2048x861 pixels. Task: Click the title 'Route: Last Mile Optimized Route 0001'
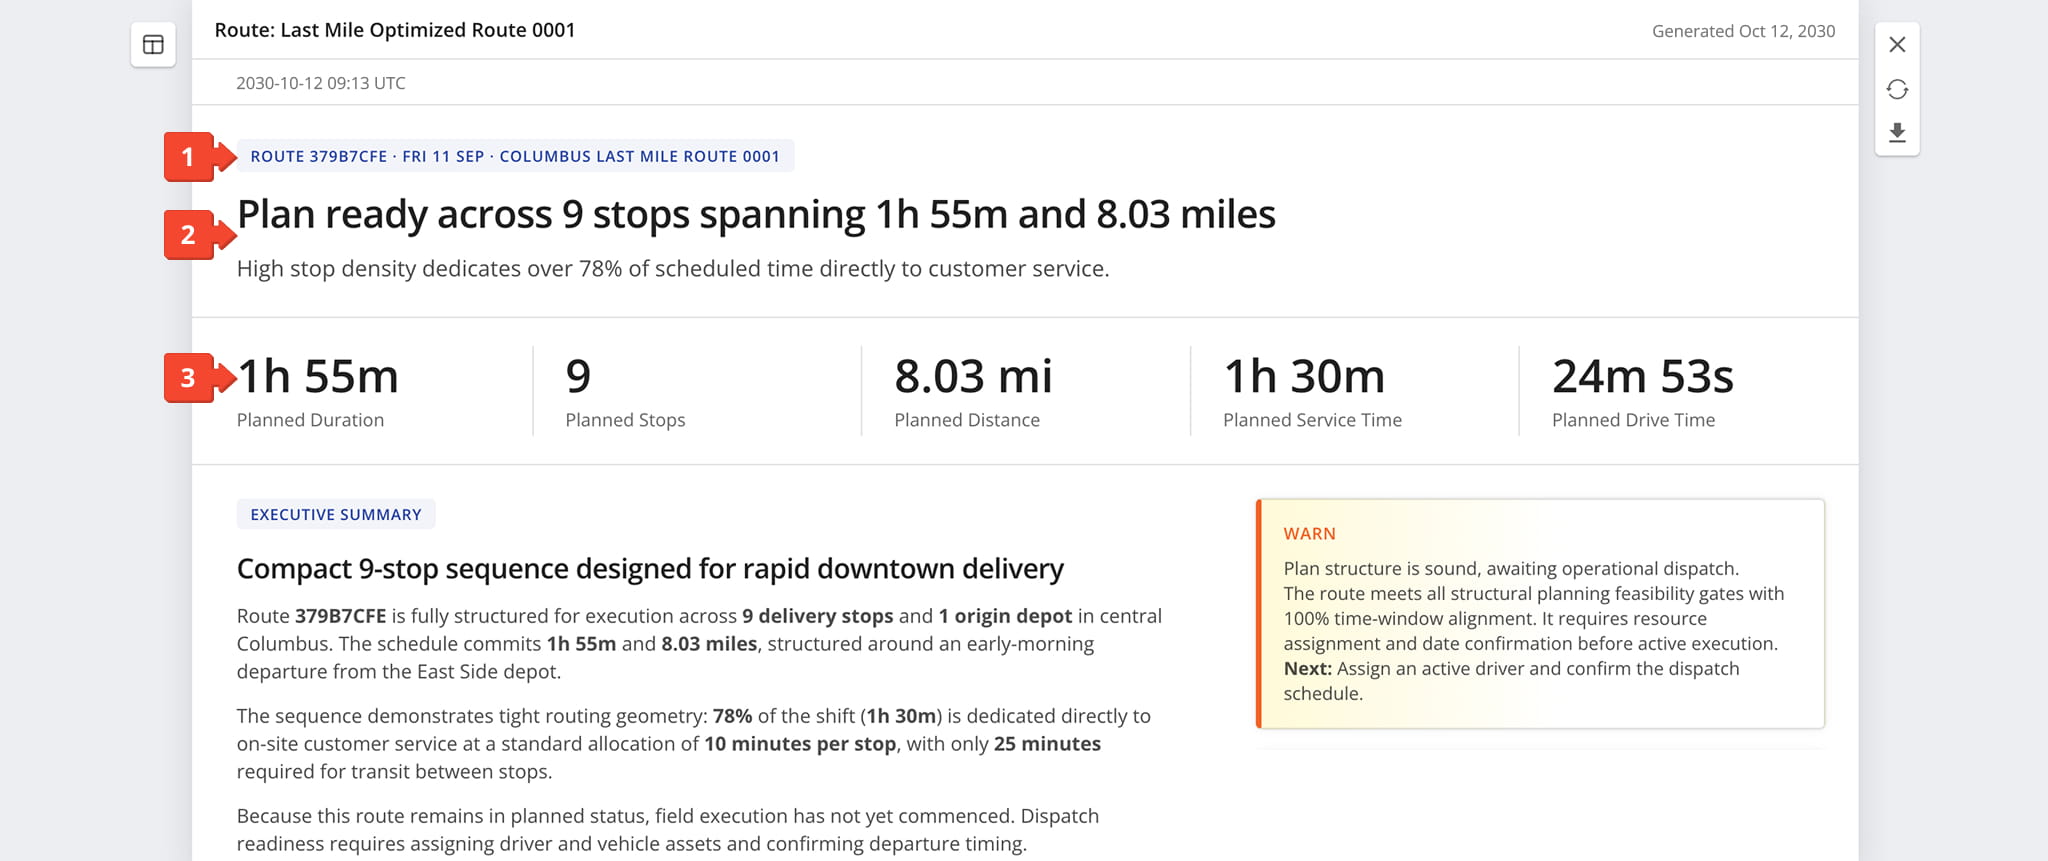tap(395, 30)
